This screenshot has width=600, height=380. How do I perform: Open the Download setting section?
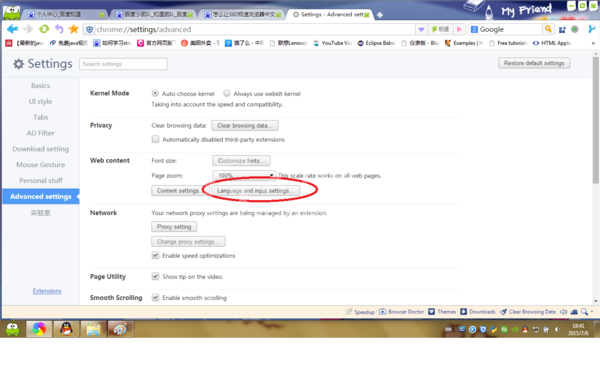click(x=41, y=149)
